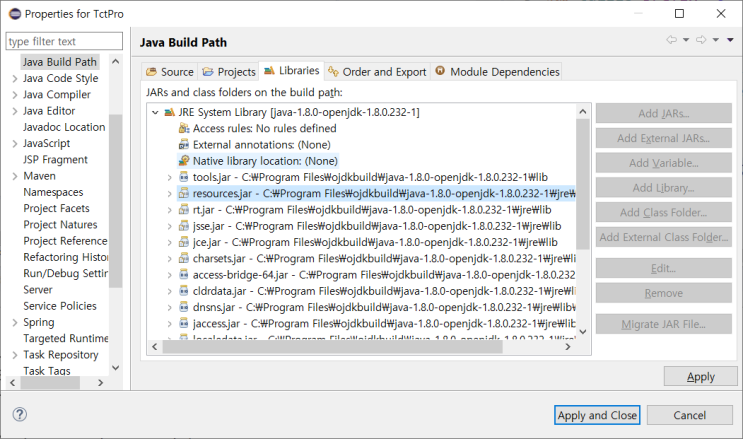Click the Cancel button

pos(689,415)
